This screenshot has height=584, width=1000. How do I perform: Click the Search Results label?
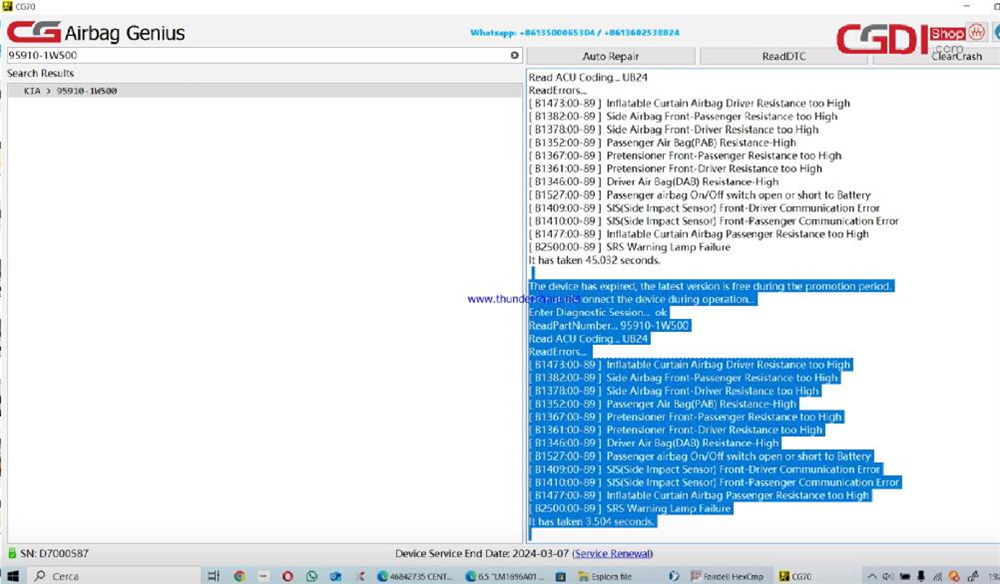pos(40,73)
